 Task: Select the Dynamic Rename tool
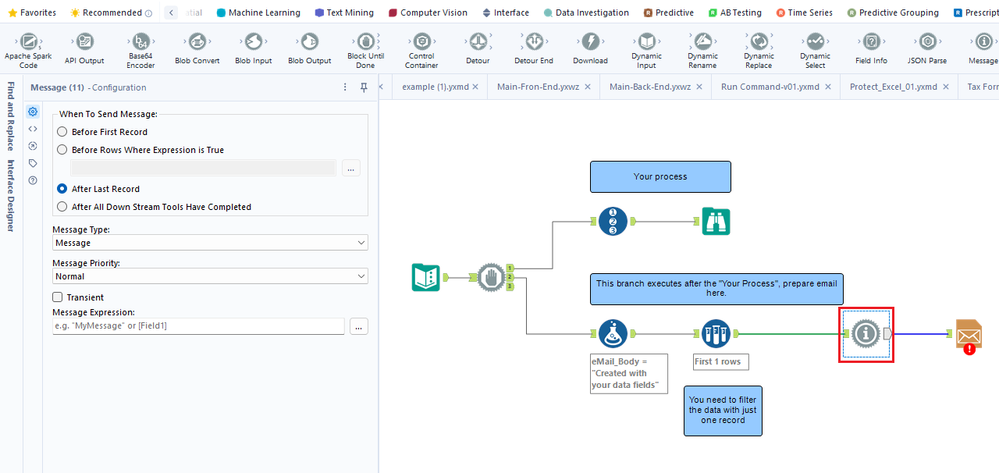coord(702,50)
